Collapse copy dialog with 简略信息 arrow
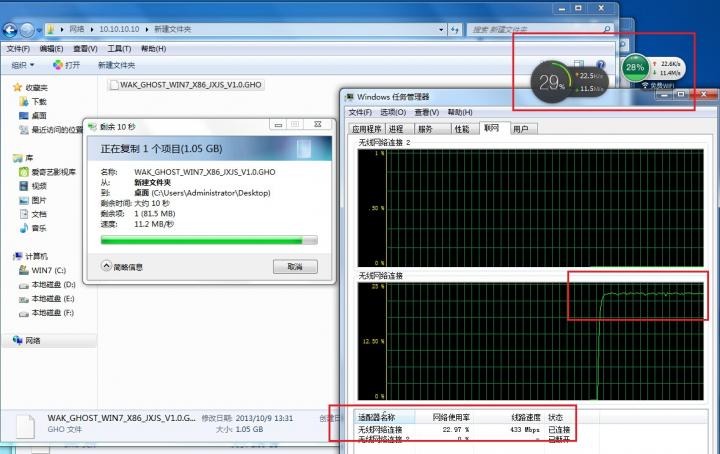The image size is (720, 454). [x=106, y=266]
